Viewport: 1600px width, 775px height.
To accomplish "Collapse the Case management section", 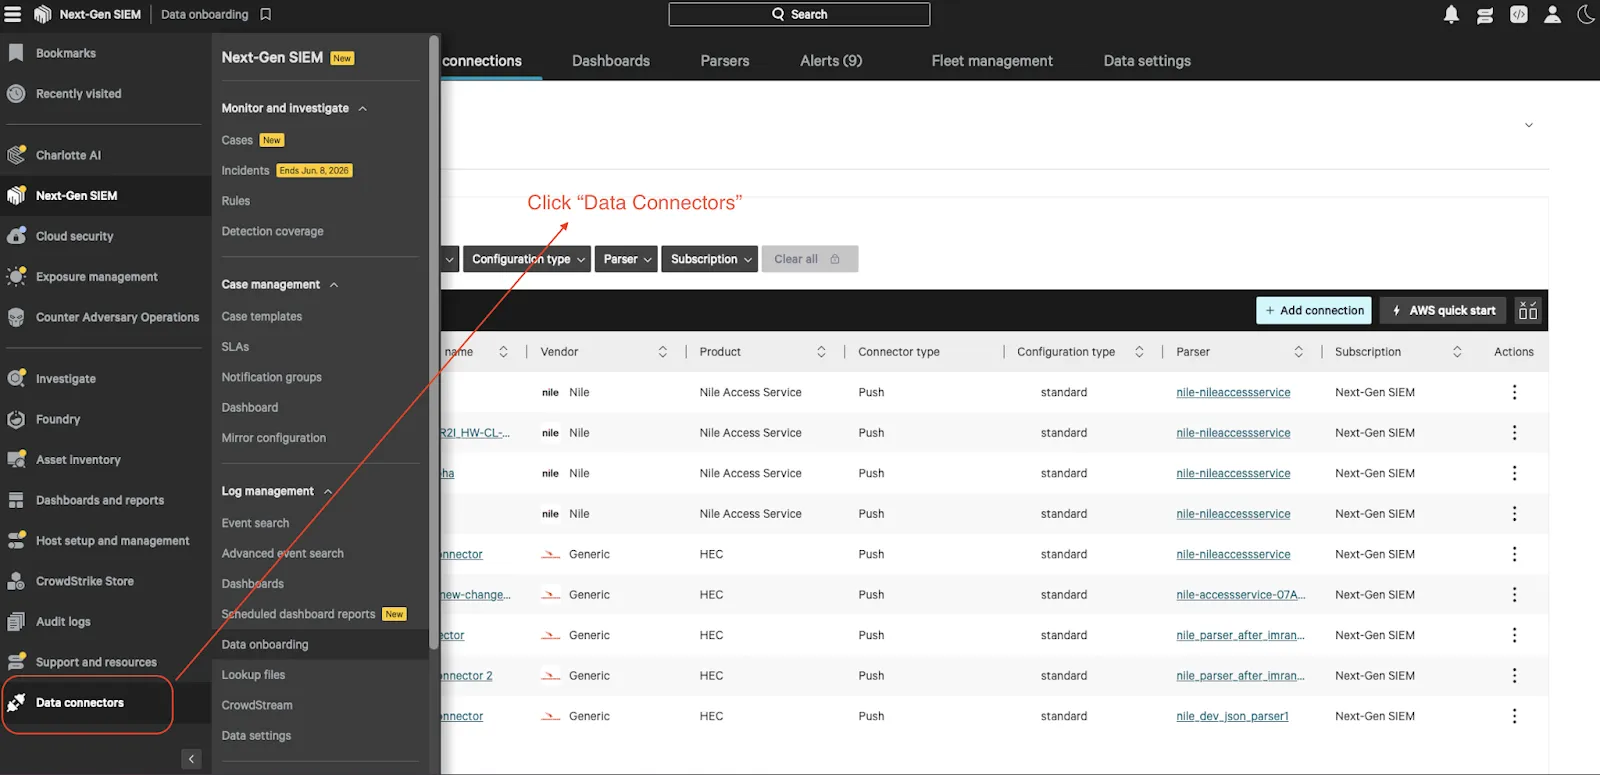I will tap(334, 285).
